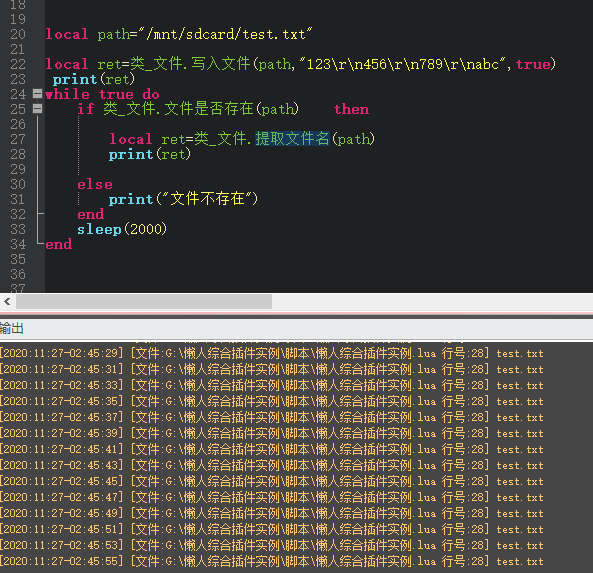The image size is (593, 573).
Task: Click output log entry at 02:45:47
Action: coord(272,497)
